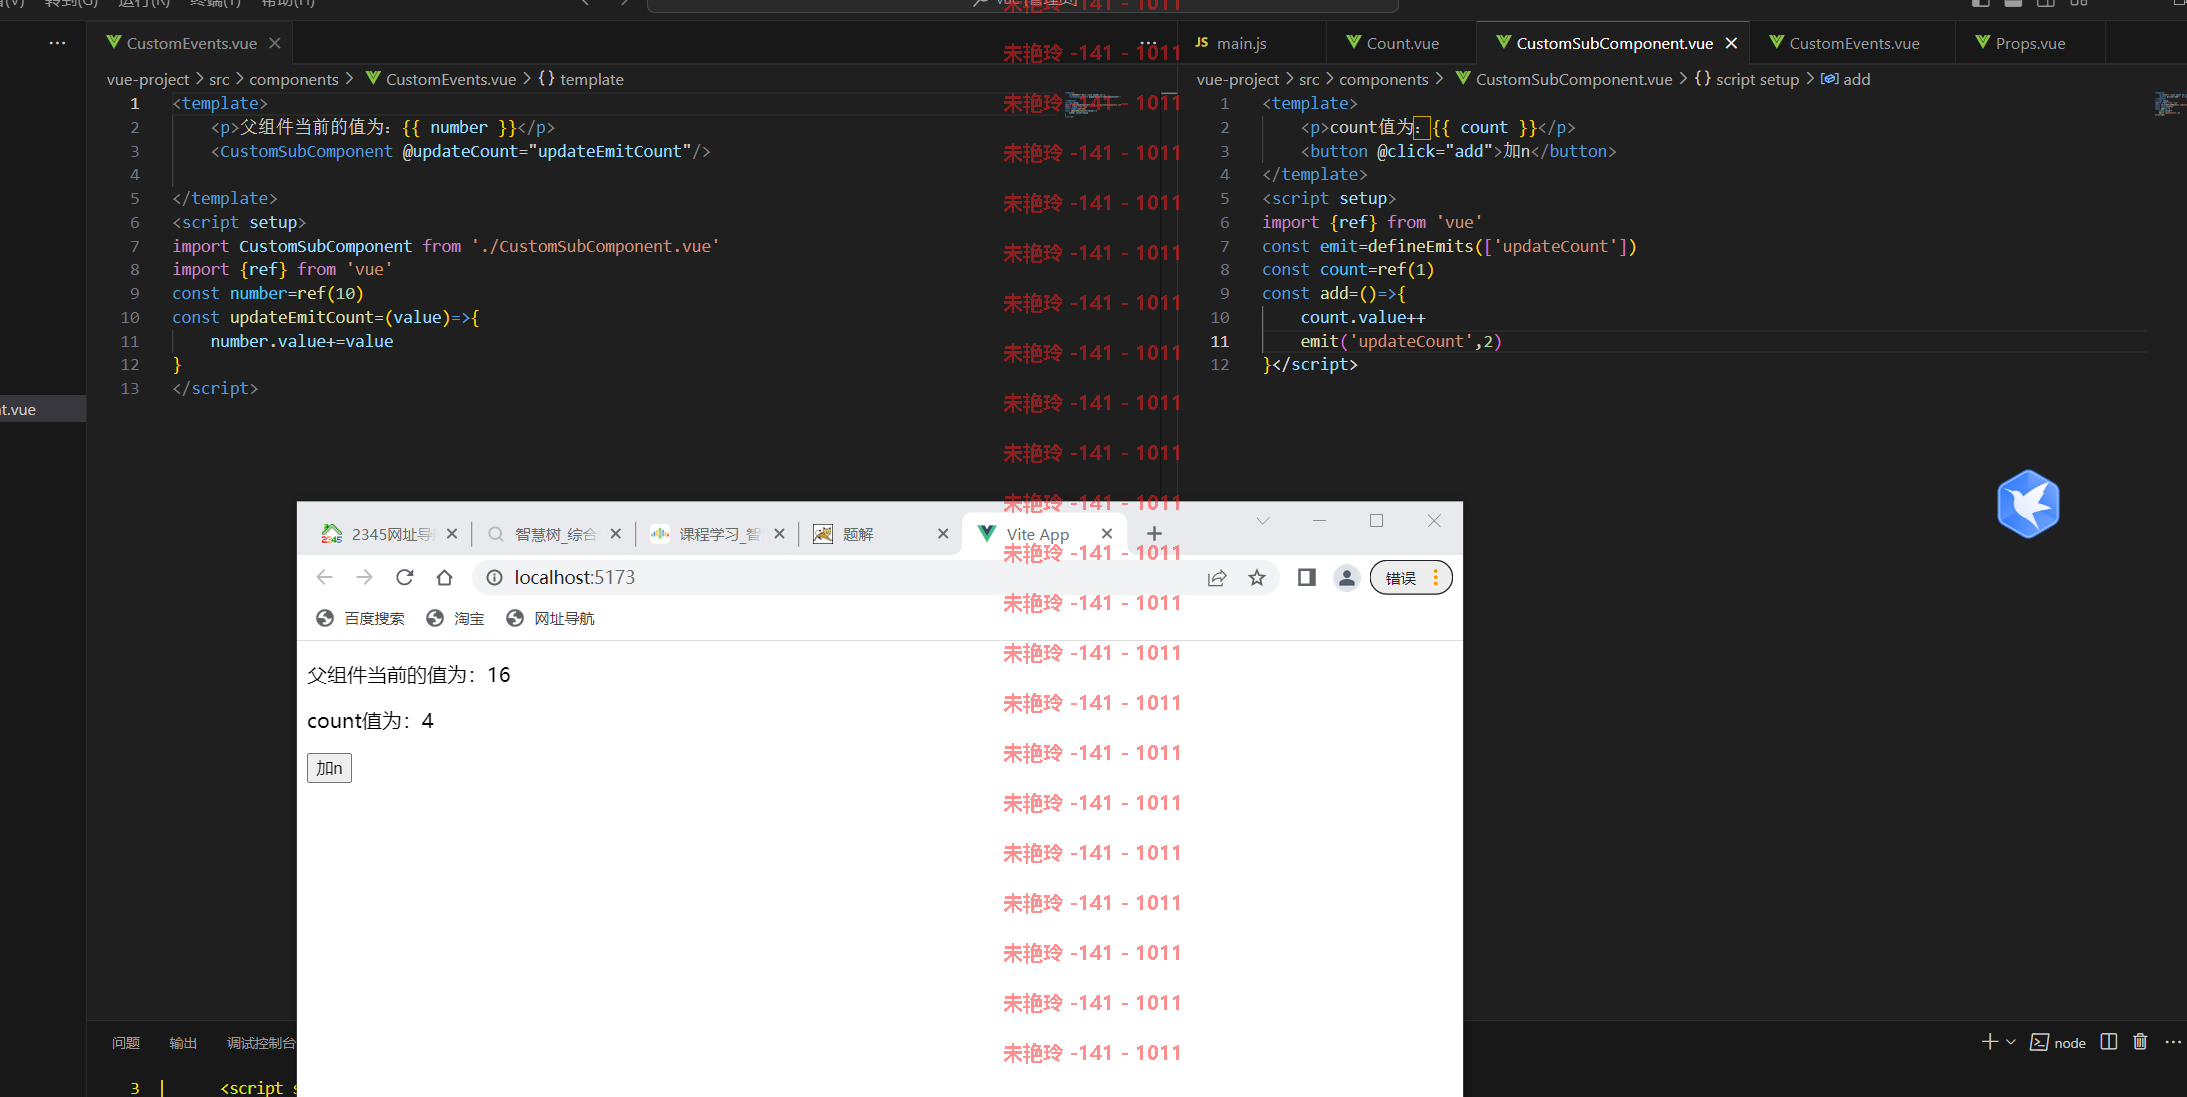Open main.js editor tab
Image resolution: width=2187 pixels, height=1097 pixels.
coord(1251,43)
